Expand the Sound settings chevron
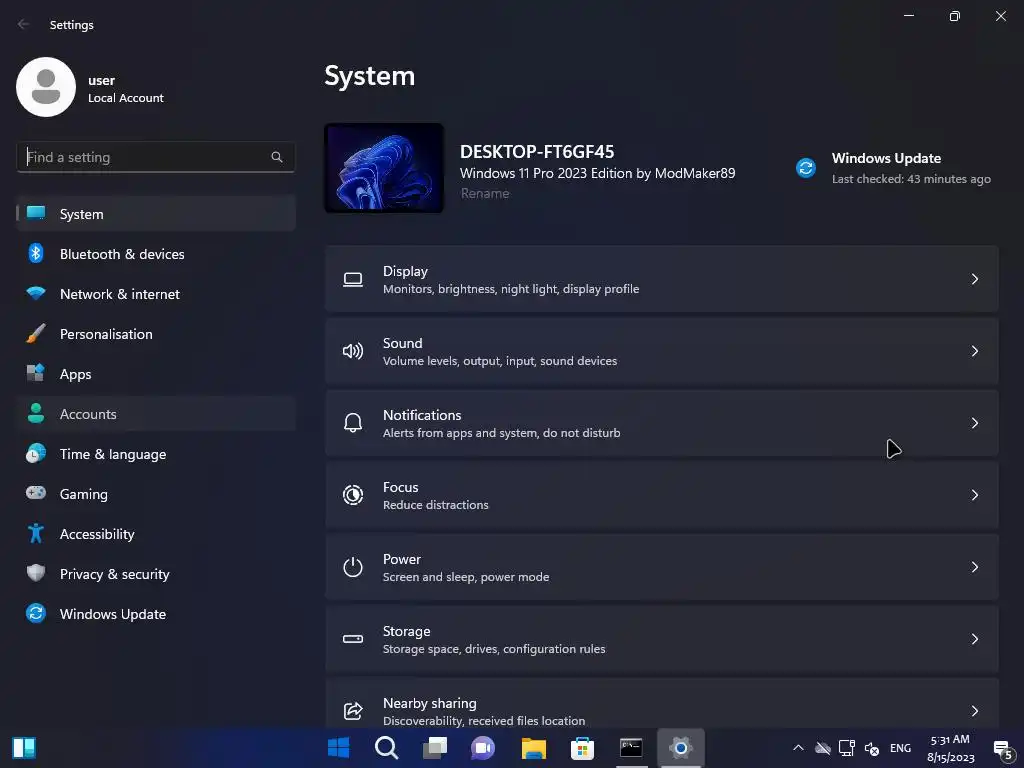This screenshot has height=768, width=1024. pos(974,351)
